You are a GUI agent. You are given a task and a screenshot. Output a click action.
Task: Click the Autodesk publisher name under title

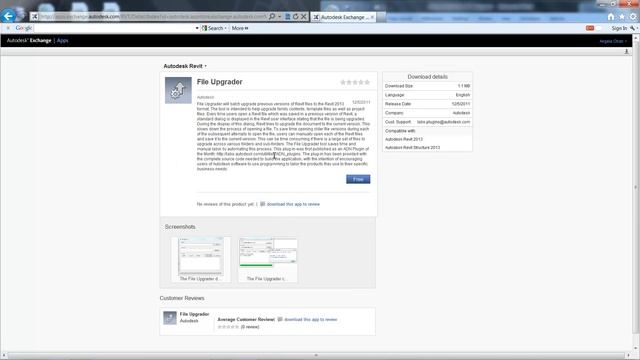(x=205, y=97)
